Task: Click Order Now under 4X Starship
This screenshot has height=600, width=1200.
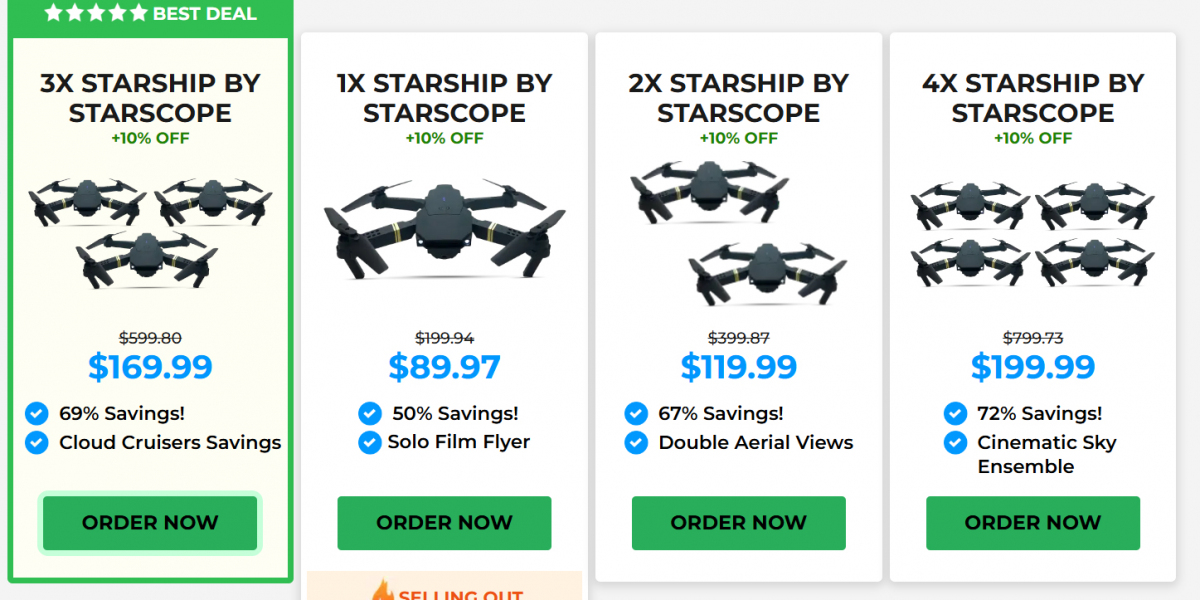Action: tap(1032, 523)
